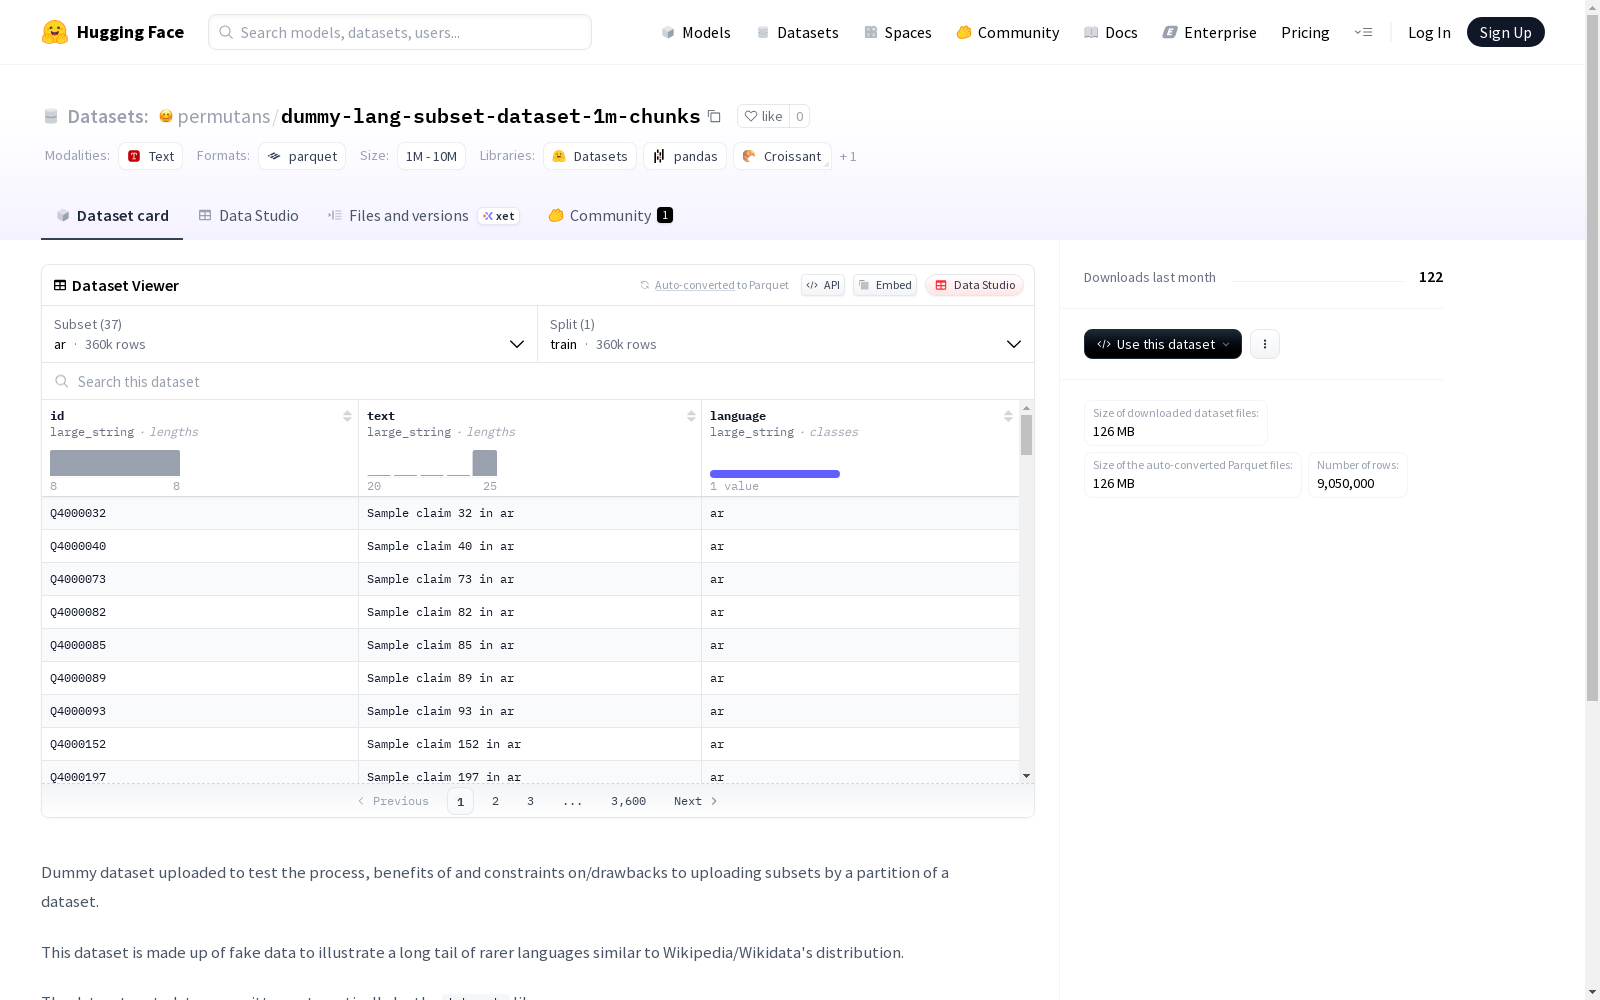Select current page 1 in pagination
This screenshot has height=1000, width=1600.
coord(460,801)
